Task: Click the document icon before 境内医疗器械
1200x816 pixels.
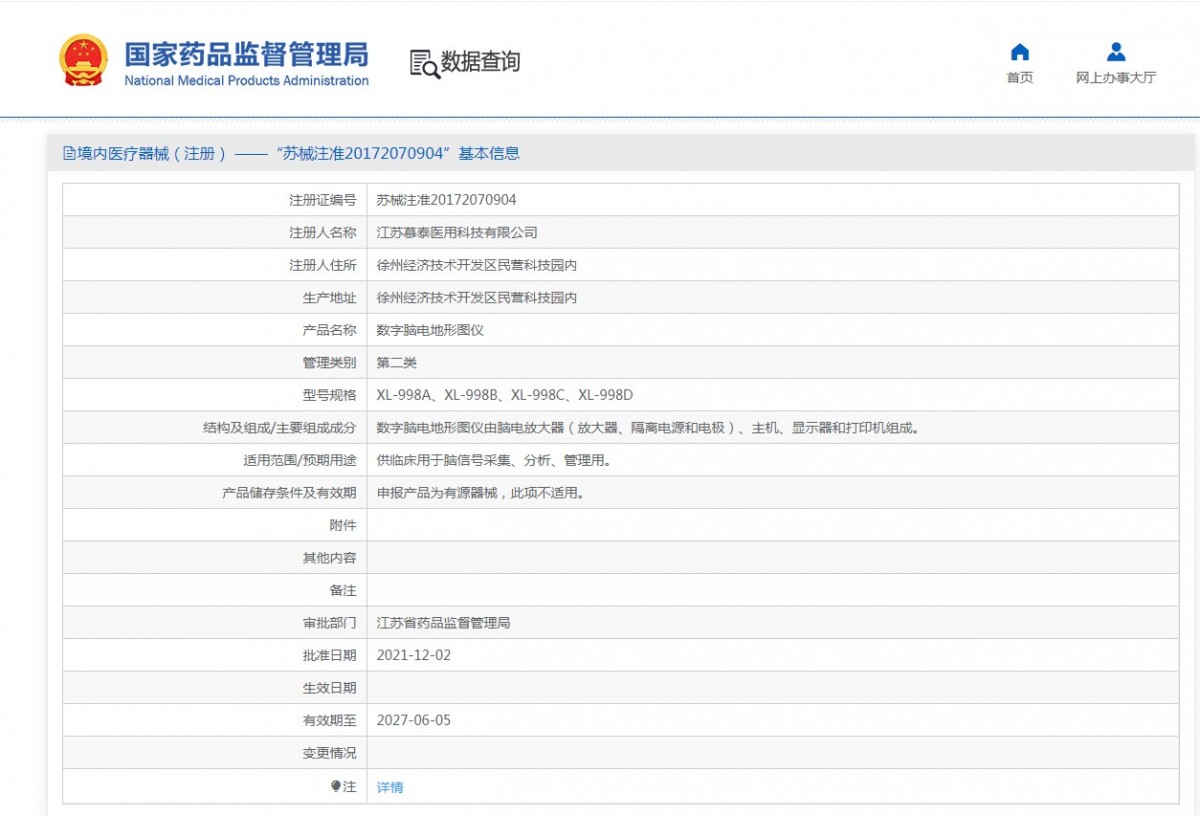Action: [x=69, y=154]
